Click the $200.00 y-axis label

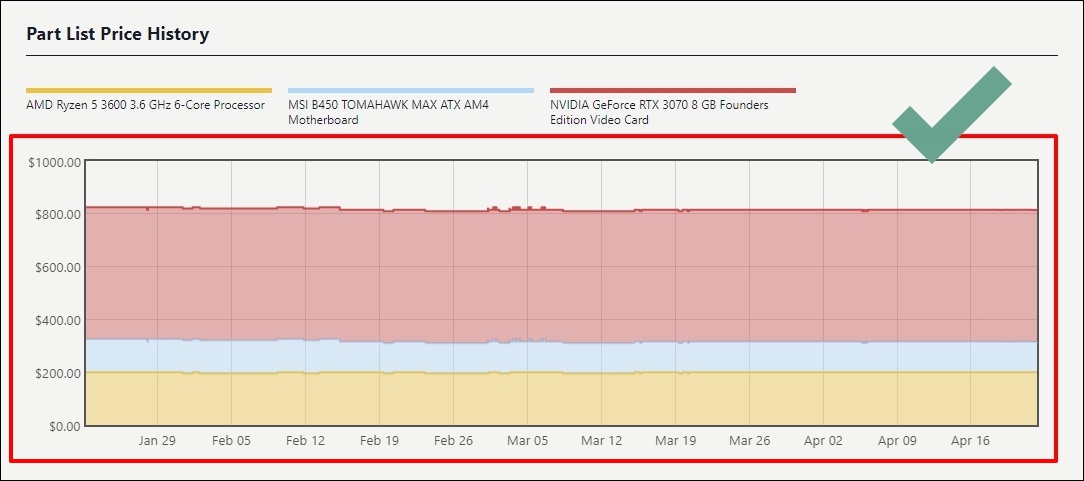(58, 373)
